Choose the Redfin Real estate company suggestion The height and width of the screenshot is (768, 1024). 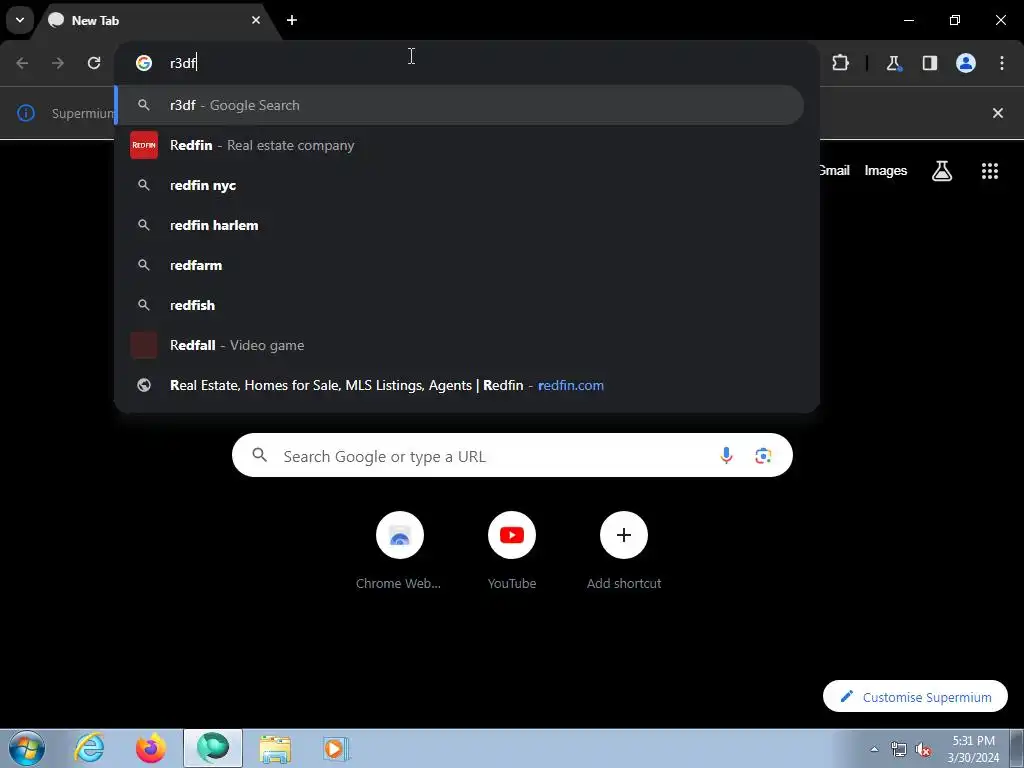tap(460, 145)
